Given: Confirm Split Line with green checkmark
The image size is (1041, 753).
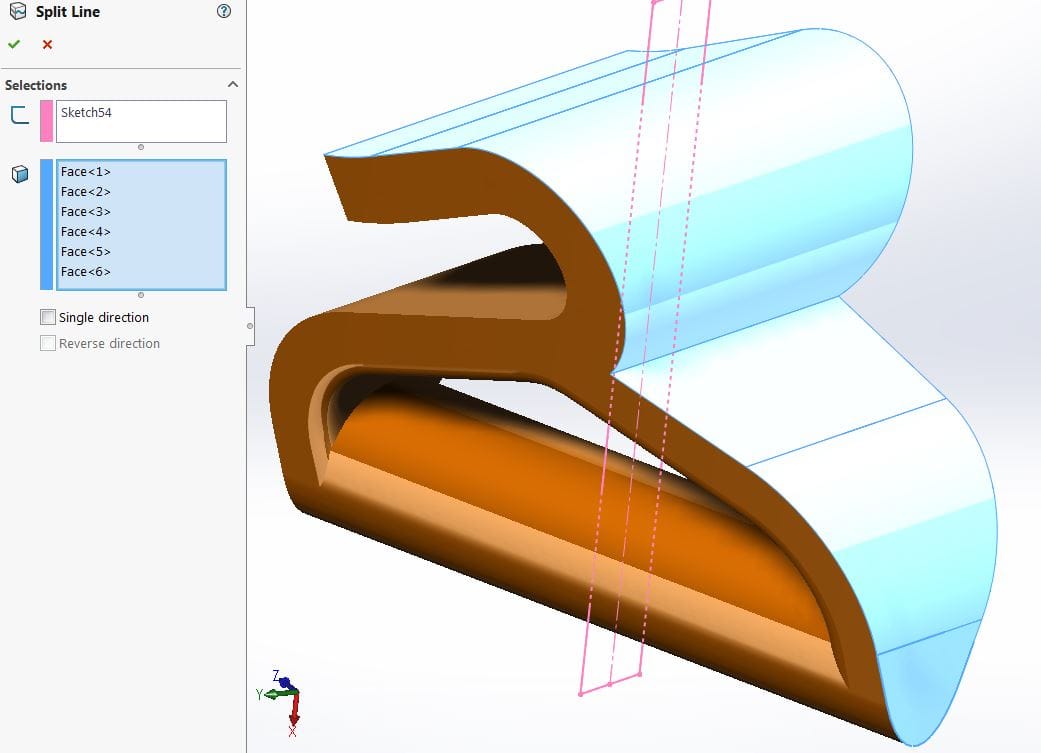Looking at the screenshot, I should point(14,44).
